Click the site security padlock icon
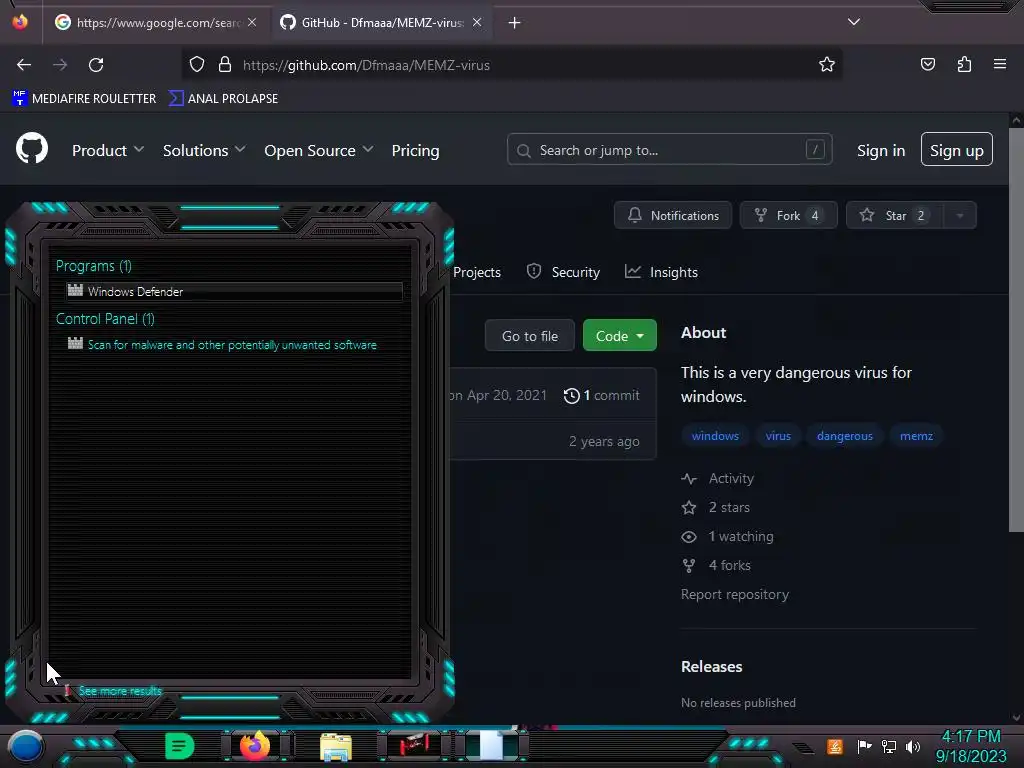This screenshot has height=768, width=1024. pyautogui.click(x=225, y=65)
